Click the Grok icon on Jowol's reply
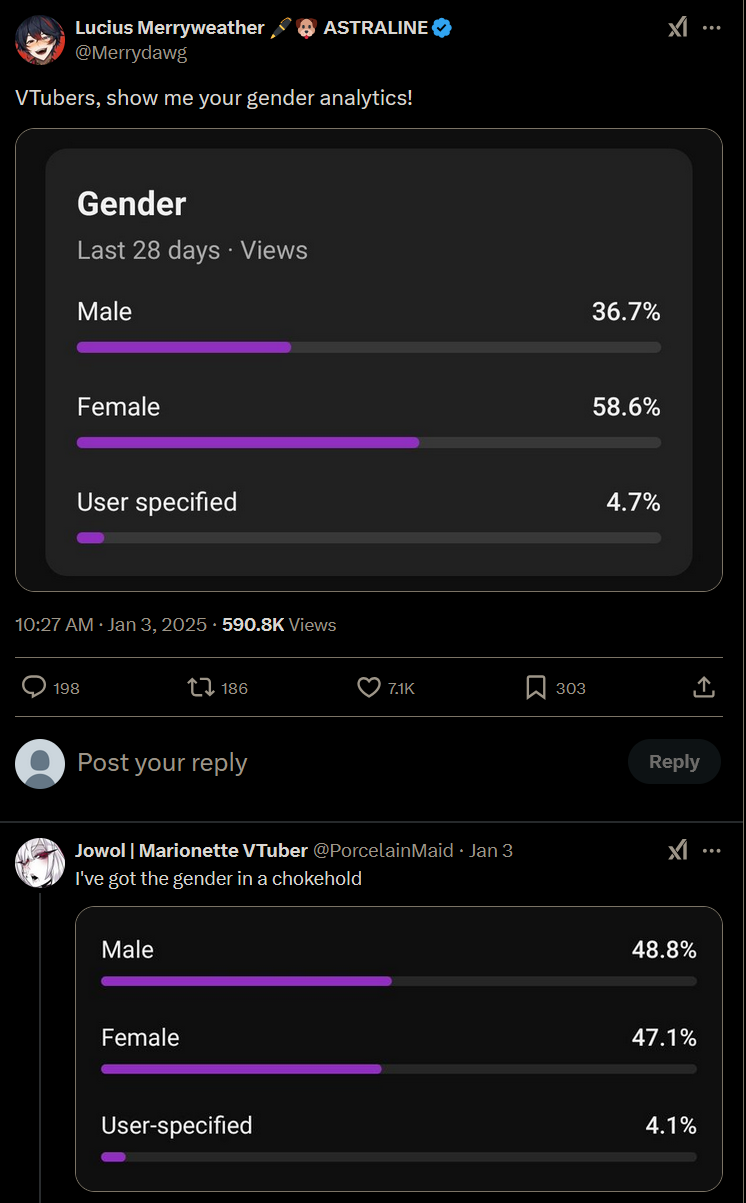746x1203 pixels. point(678,850)
